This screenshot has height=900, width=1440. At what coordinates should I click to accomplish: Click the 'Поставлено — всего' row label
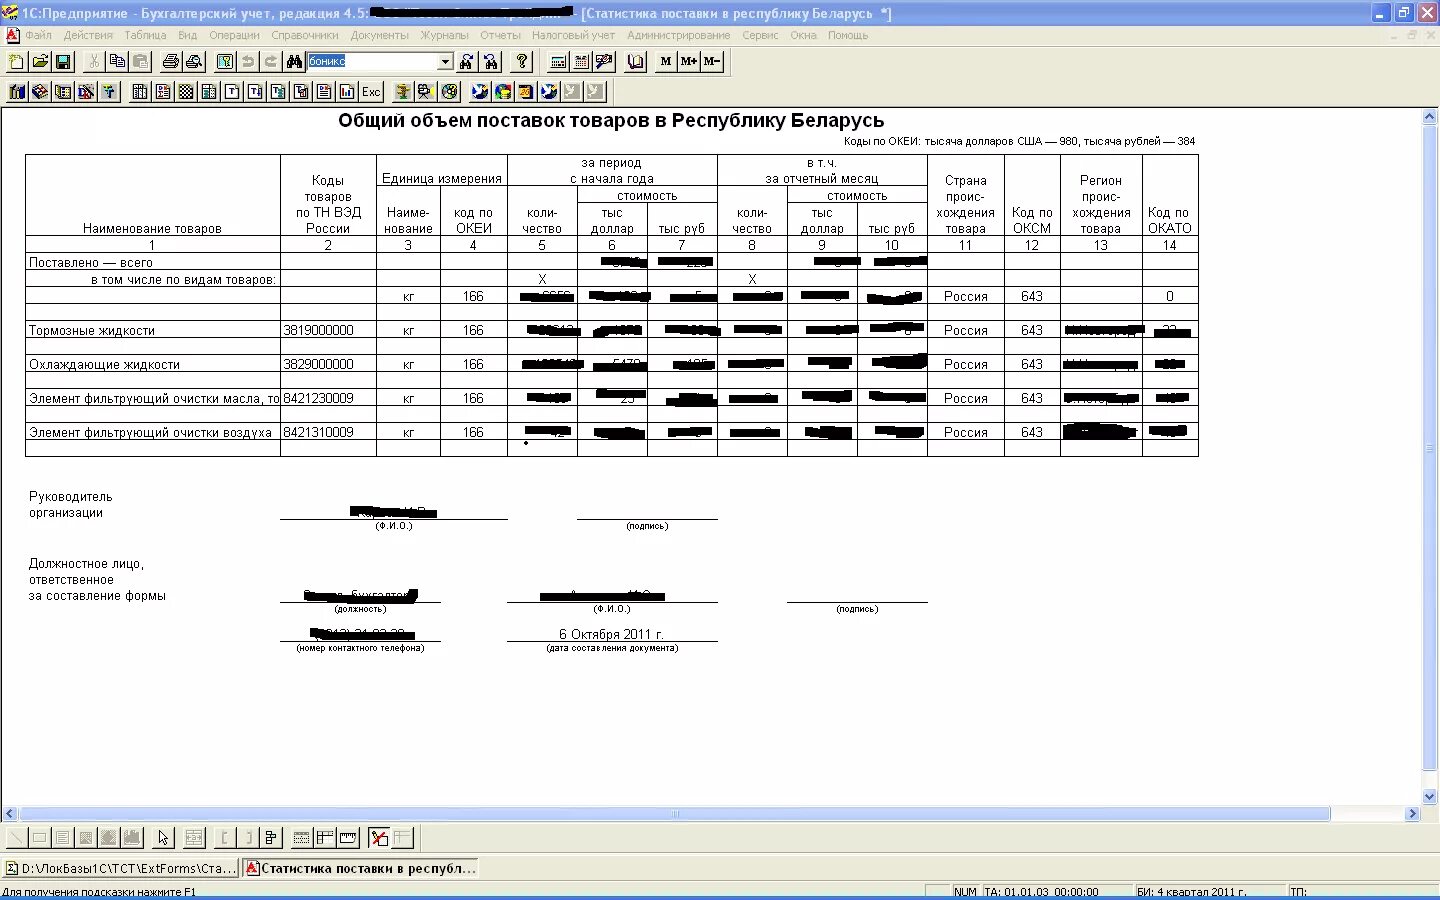click(91, 262)
